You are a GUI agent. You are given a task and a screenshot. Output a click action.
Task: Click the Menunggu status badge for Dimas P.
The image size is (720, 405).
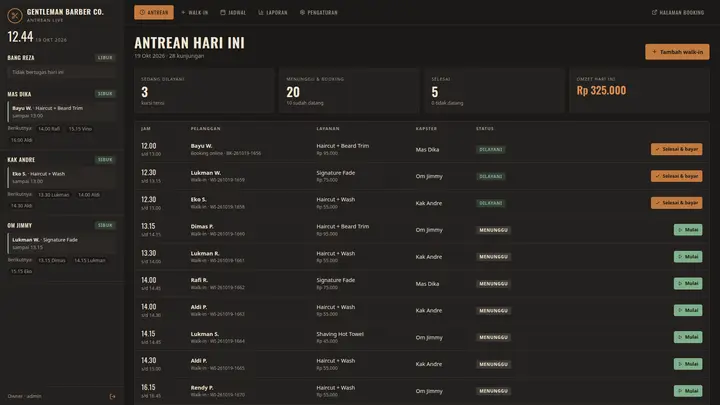[x=494, y=230]
